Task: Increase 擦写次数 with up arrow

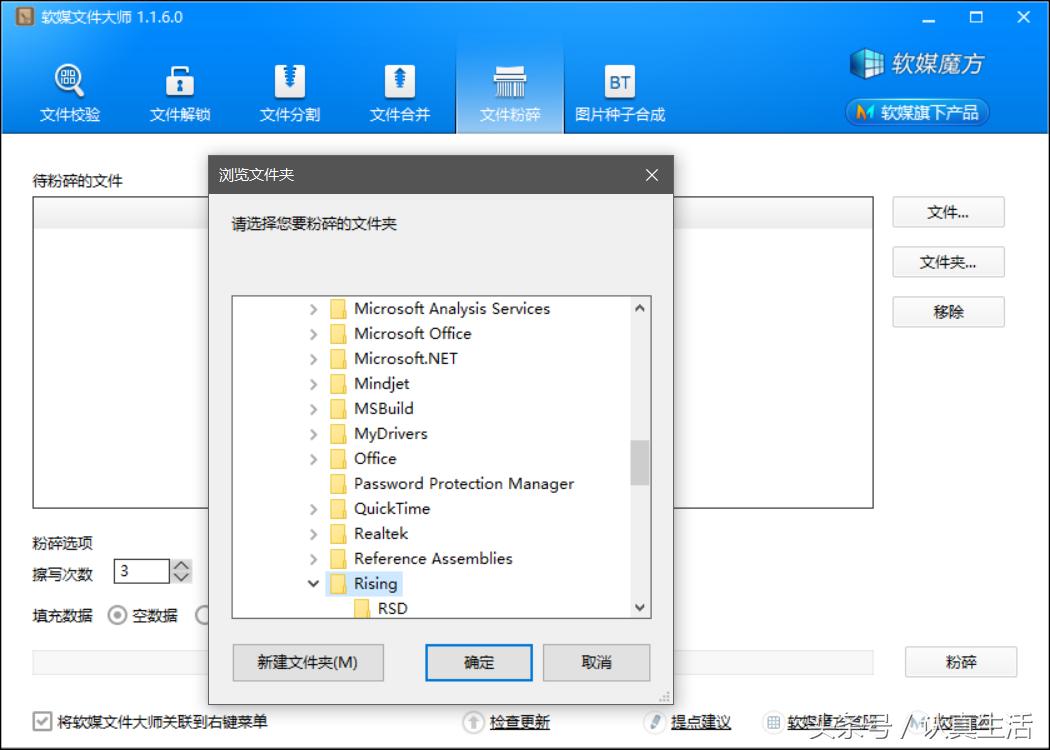Action: [181, 565]
